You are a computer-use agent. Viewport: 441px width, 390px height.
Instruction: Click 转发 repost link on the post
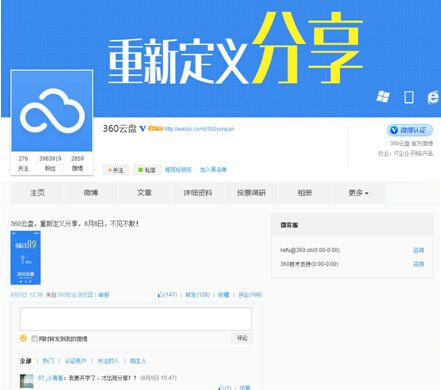pos(198,295)
